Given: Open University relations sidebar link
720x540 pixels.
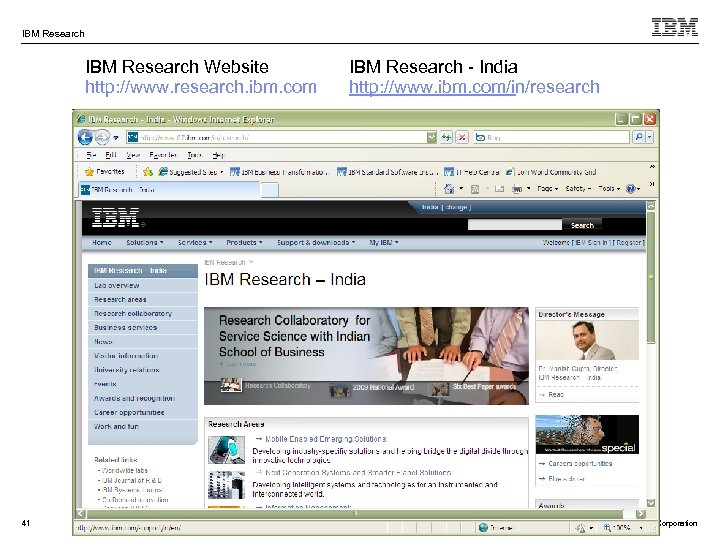Looking at the screenshot, I should click(127, 370).
